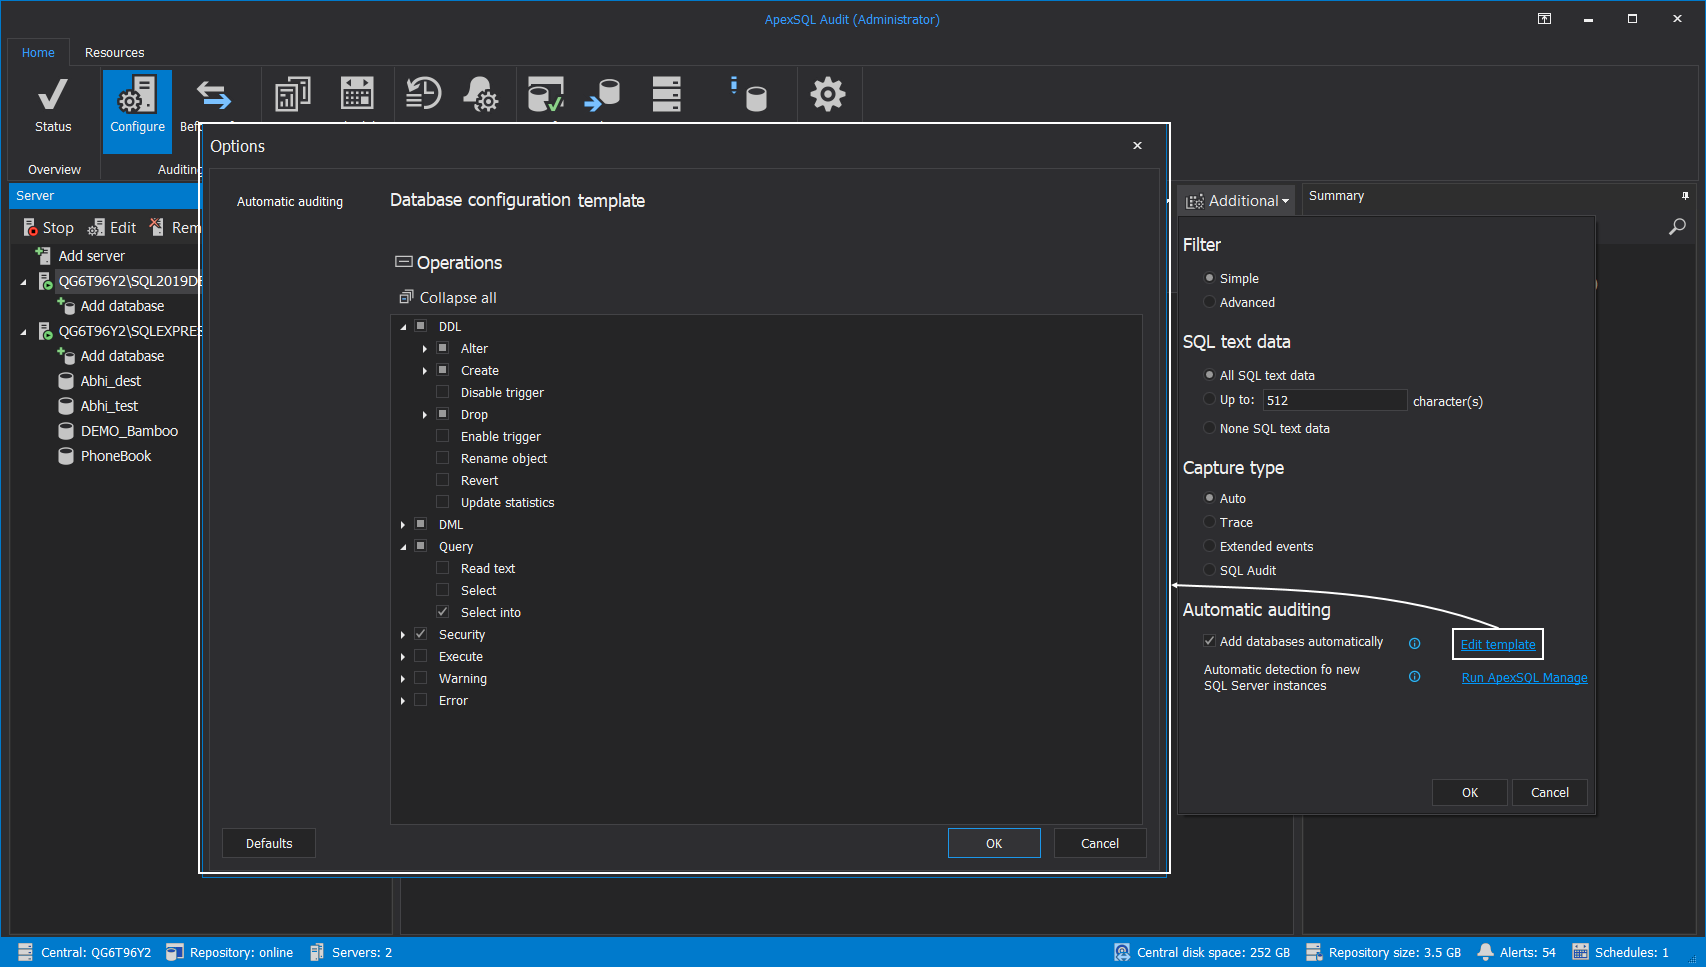Check the Disable trigger checkbox
This screenshot has height=967, width=1706.
[x=442, y=392]
